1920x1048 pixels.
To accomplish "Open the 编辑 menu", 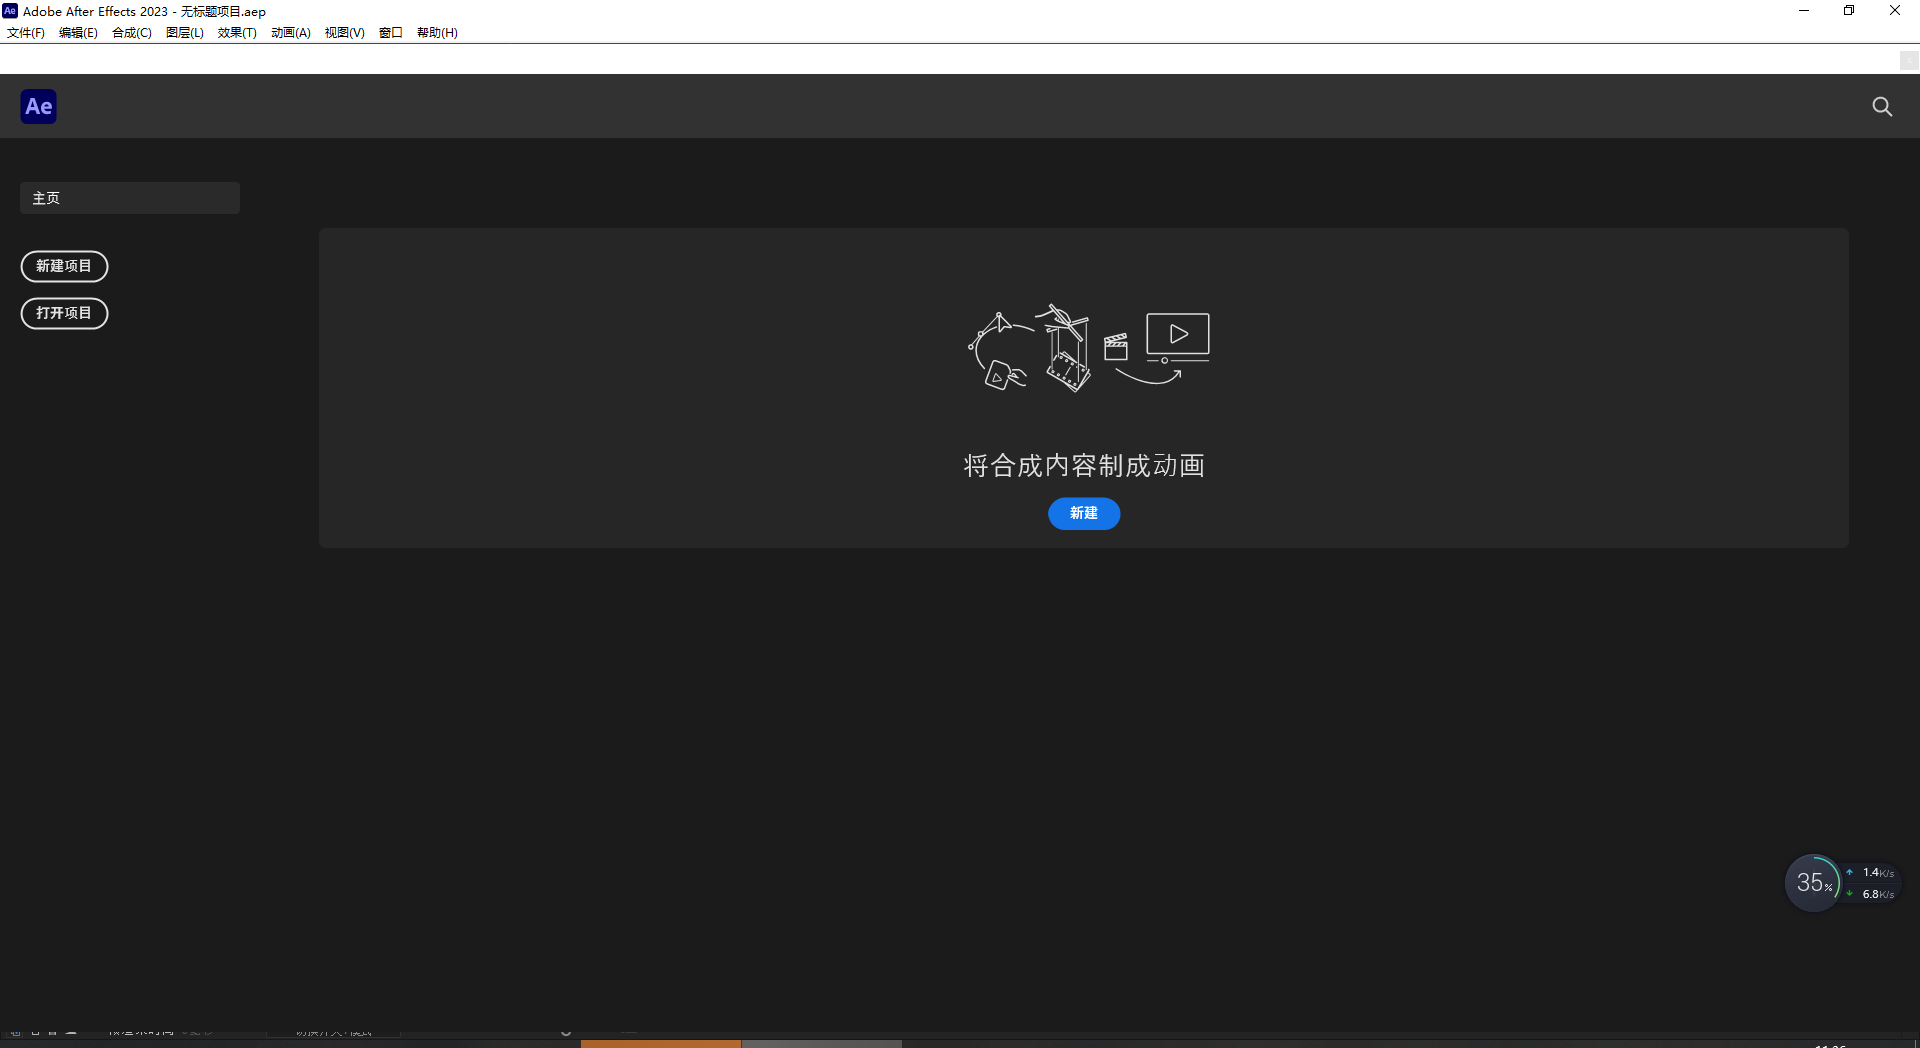I will [x=76, y=32].
